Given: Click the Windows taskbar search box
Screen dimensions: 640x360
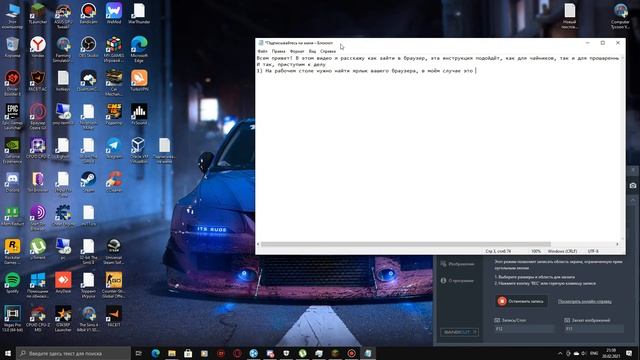Looking at the screenshot, I should click(73, 353).
